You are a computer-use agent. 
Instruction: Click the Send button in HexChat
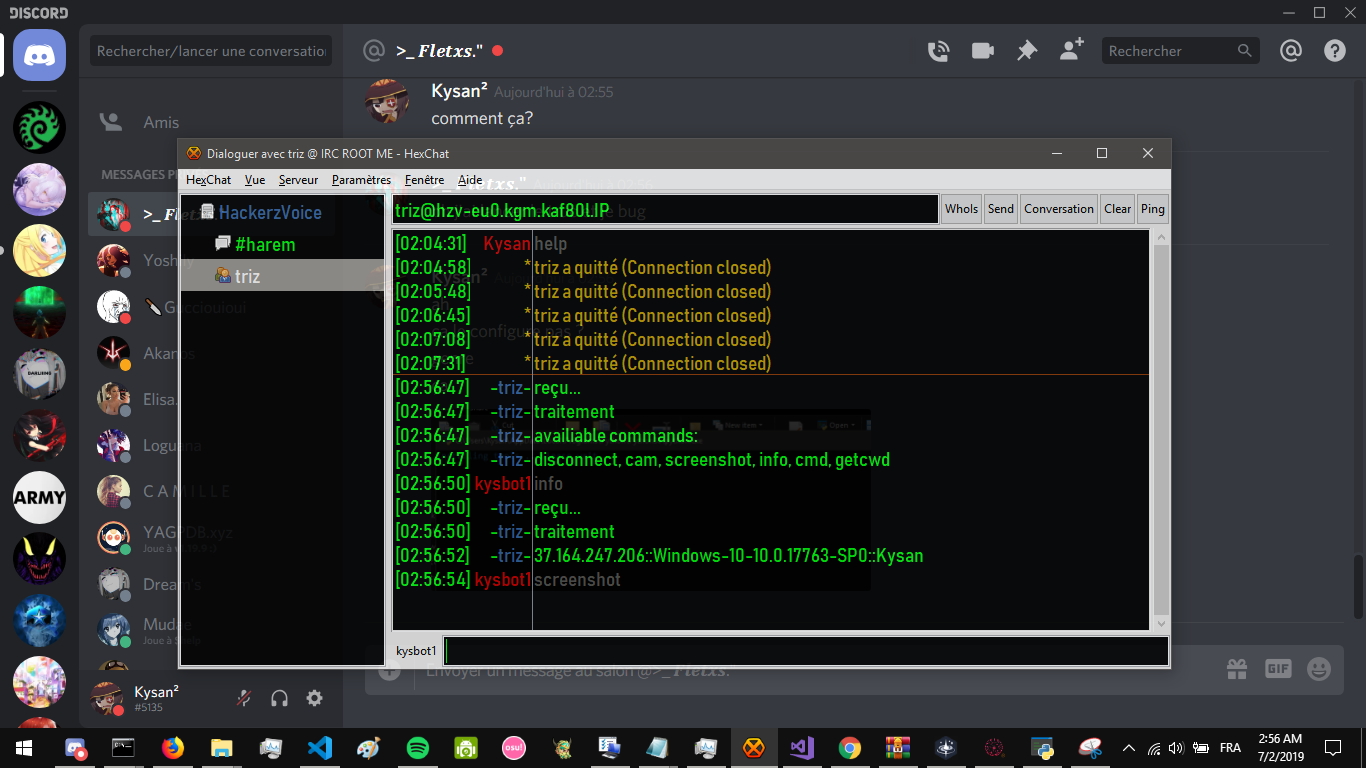(x=1001, y=209)
